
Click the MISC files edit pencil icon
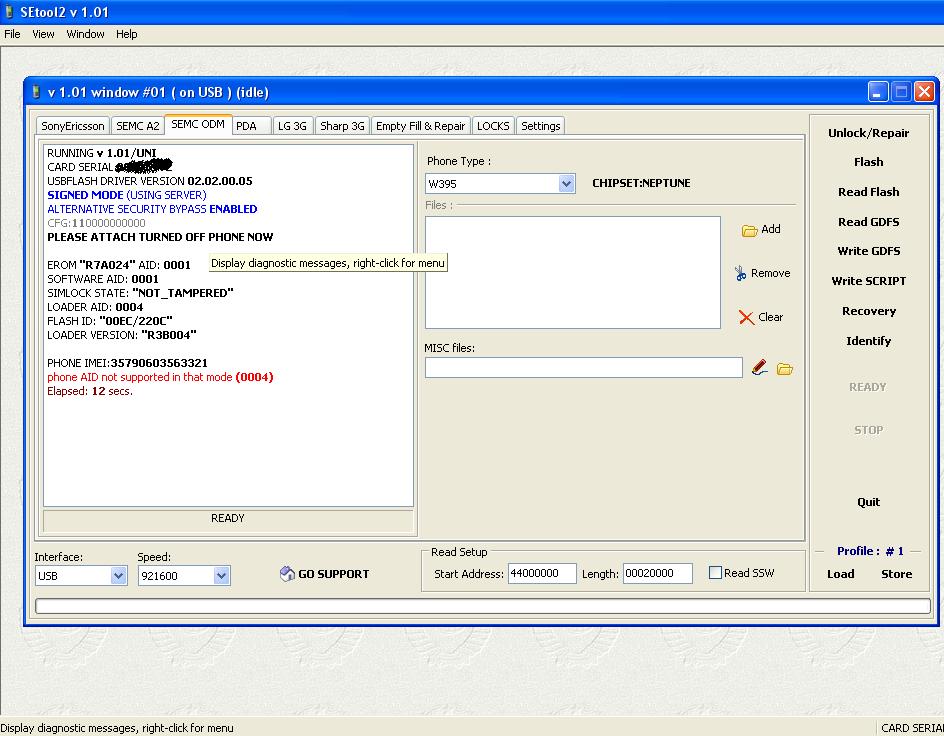(x=759, y=367)
